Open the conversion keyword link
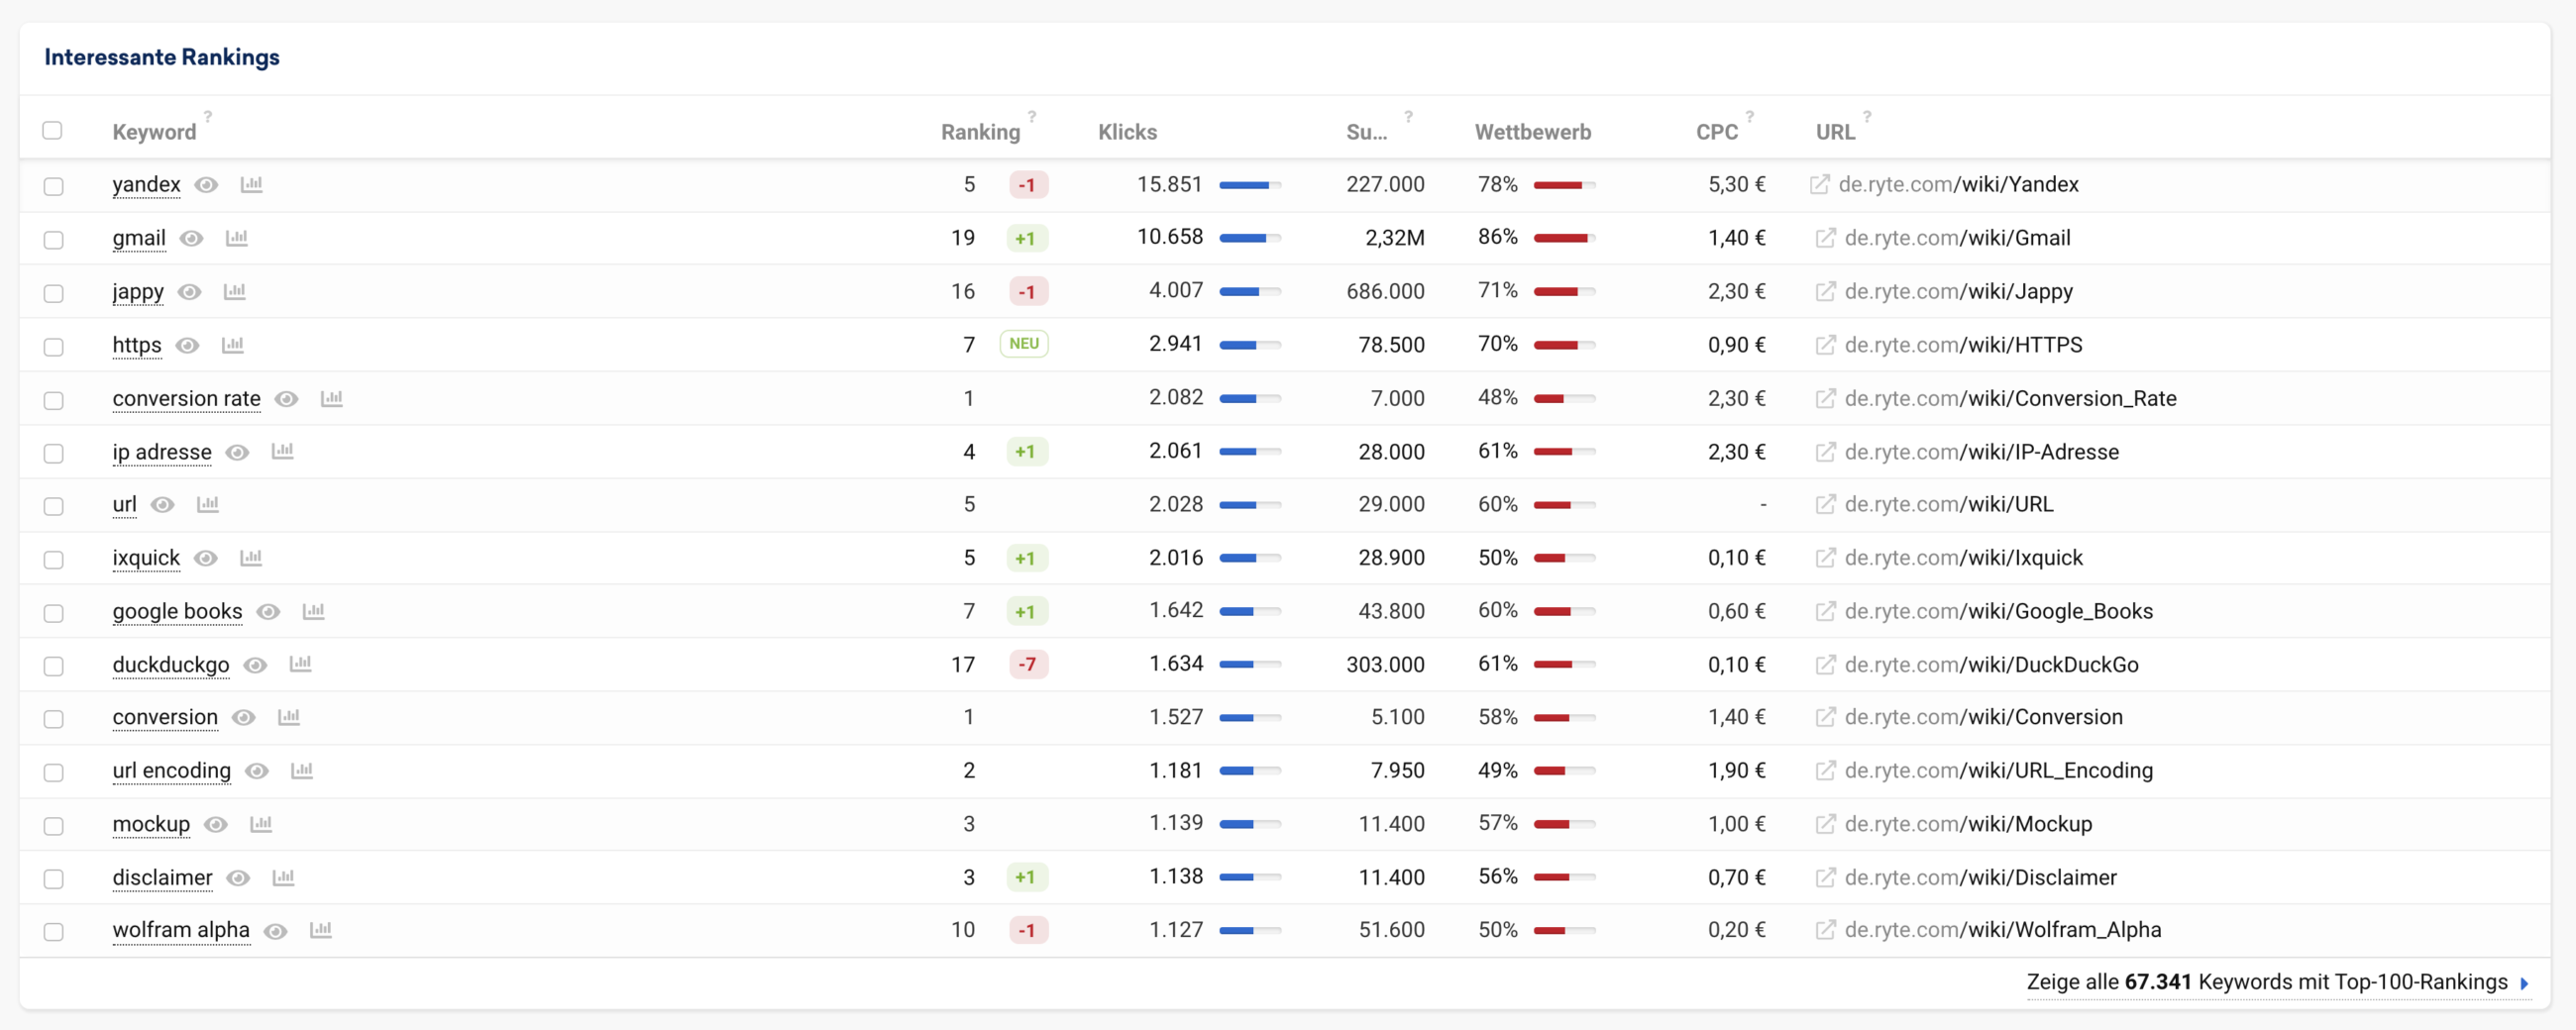Screen dimensions: 2576x1030 [165, 718]
